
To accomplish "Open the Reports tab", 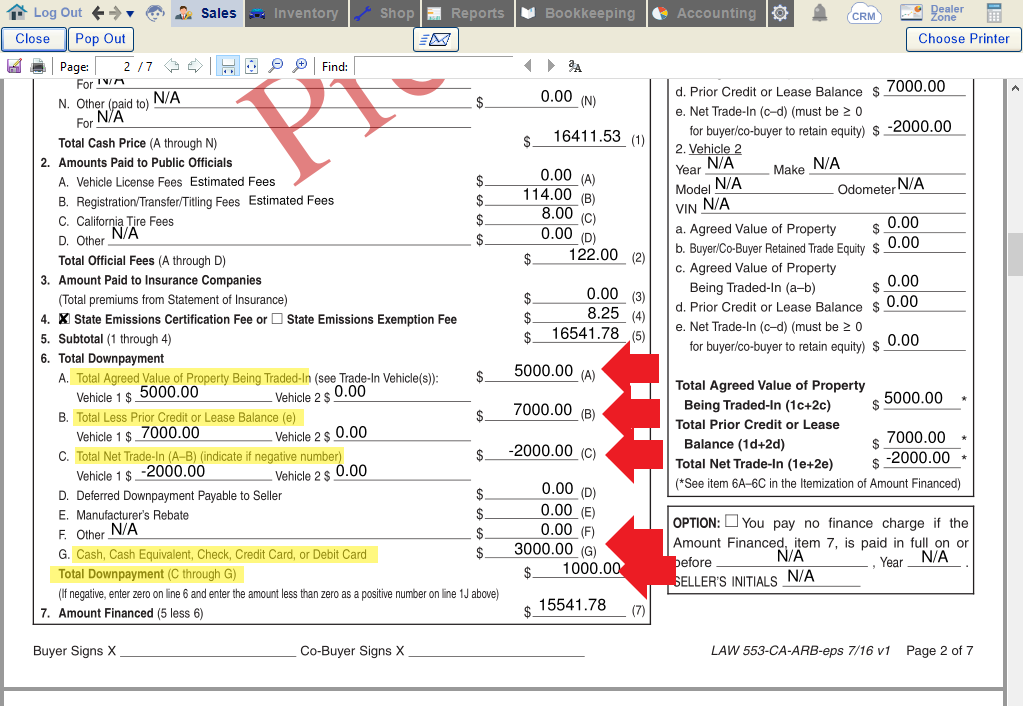I will tap(468, 13).
